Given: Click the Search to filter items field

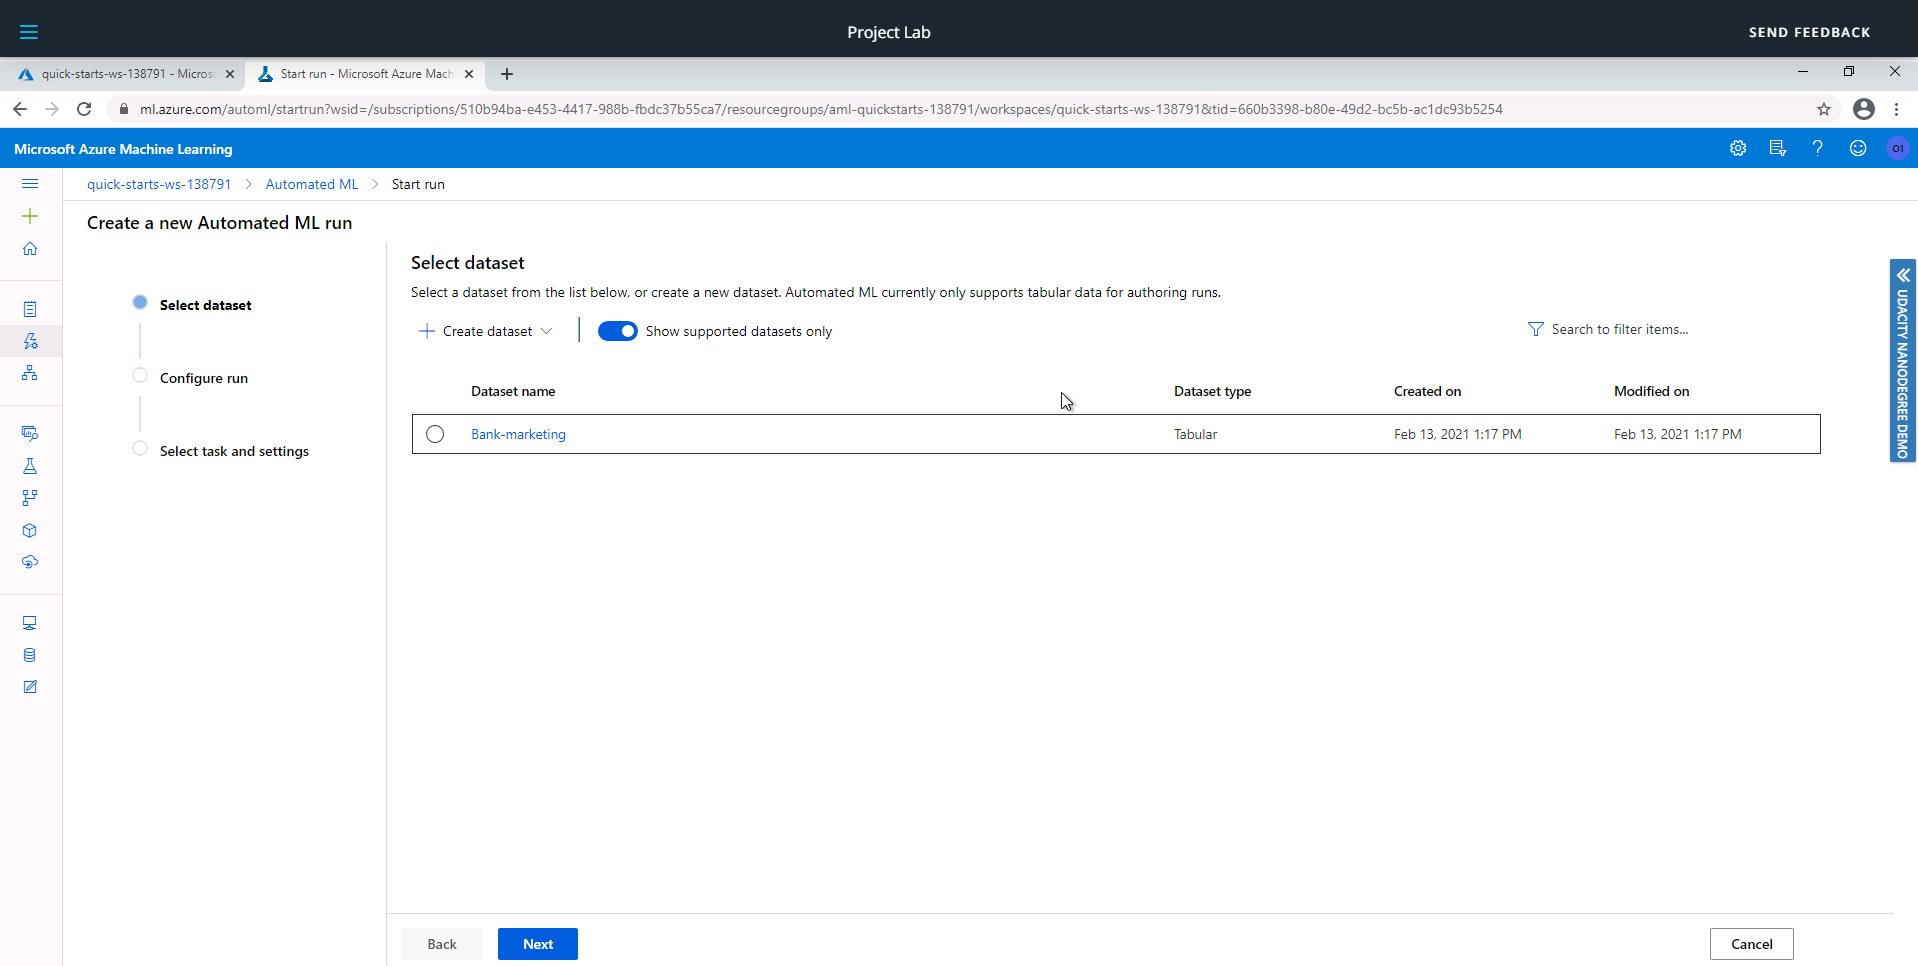Looking at the screenshot, I should [x=1620, y=329].
